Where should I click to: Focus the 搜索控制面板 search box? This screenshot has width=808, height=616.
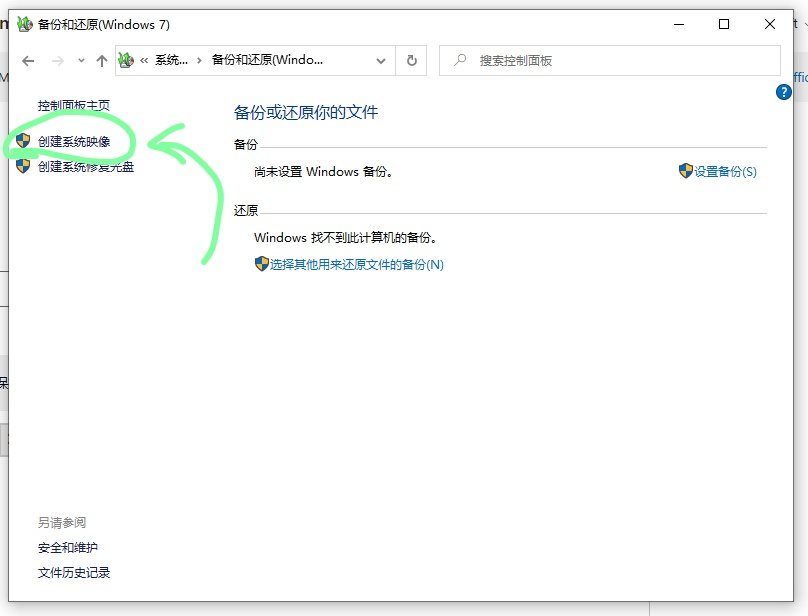[x=610, y=61]
